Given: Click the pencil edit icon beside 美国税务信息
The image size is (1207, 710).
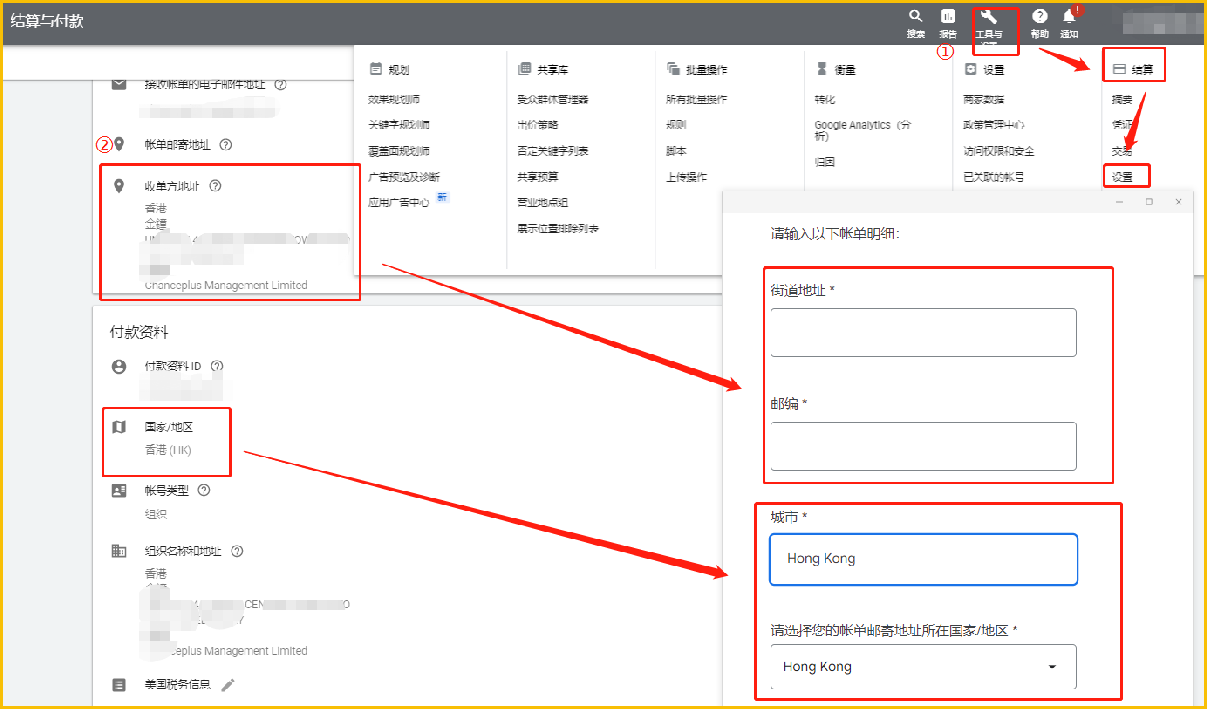Looking at the screenshot, I should pyautogui.click(x=228, y=685).
